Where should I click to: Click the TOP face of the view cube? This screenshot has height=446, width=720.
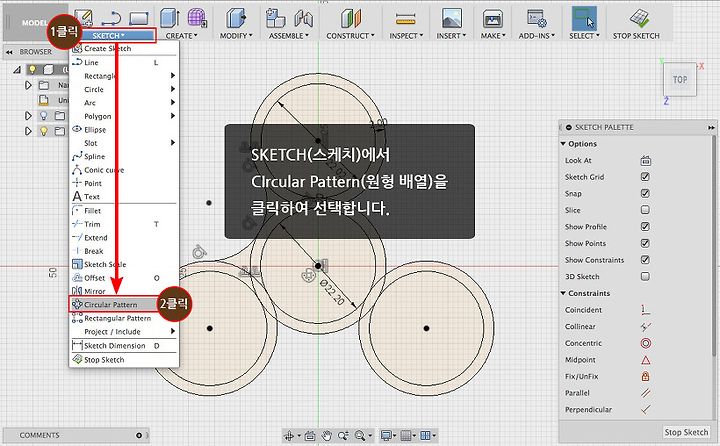click(x=680, y=79)
